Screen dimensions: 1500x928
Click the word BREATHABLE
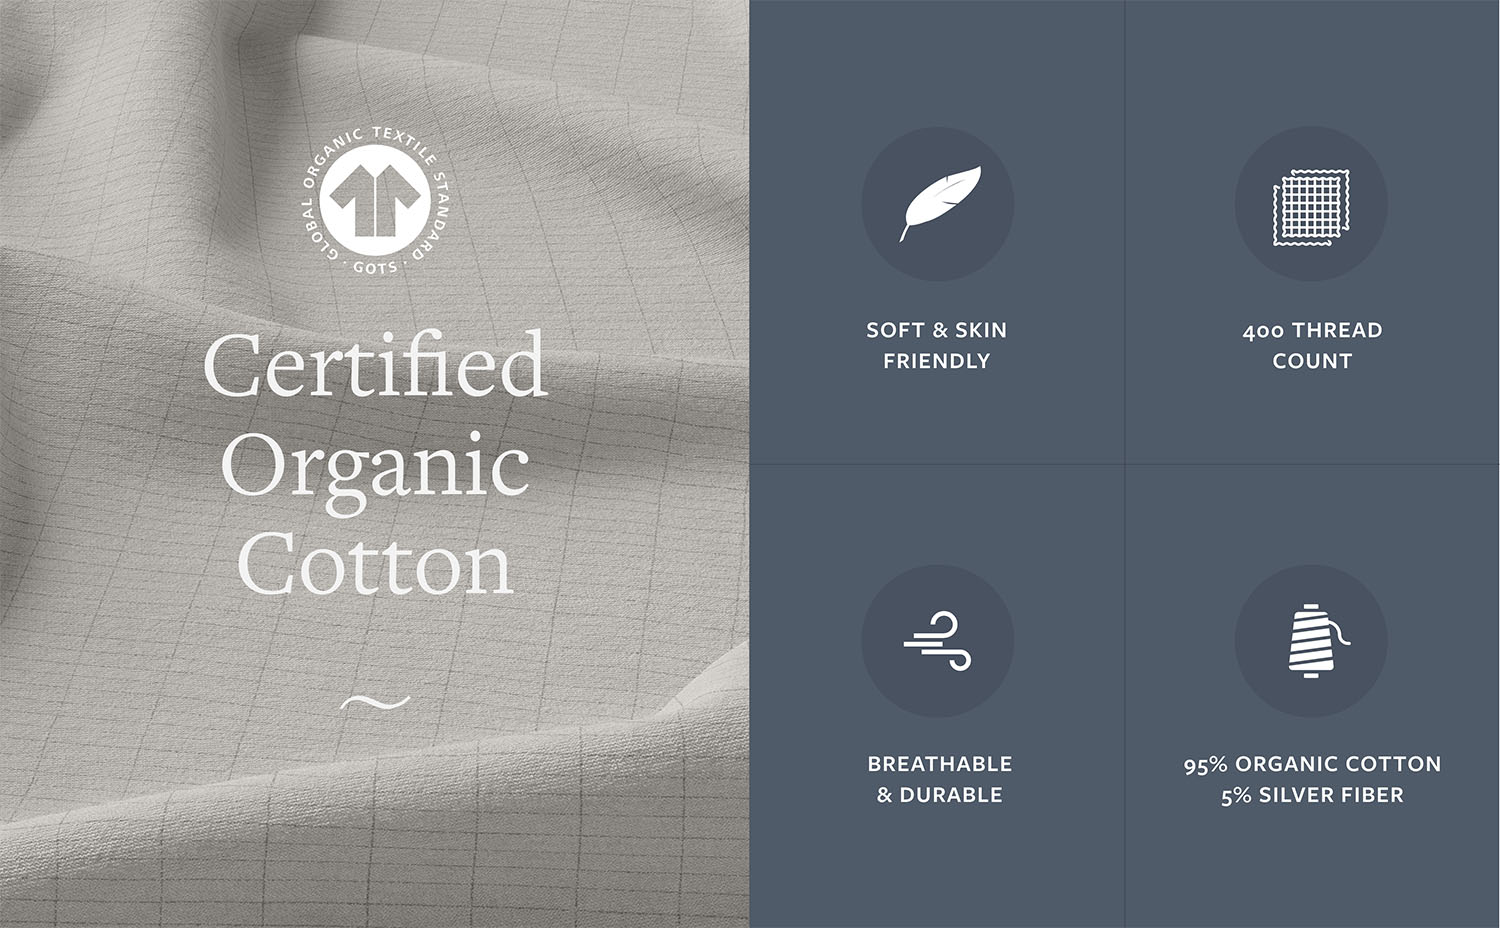click(940, 764)
